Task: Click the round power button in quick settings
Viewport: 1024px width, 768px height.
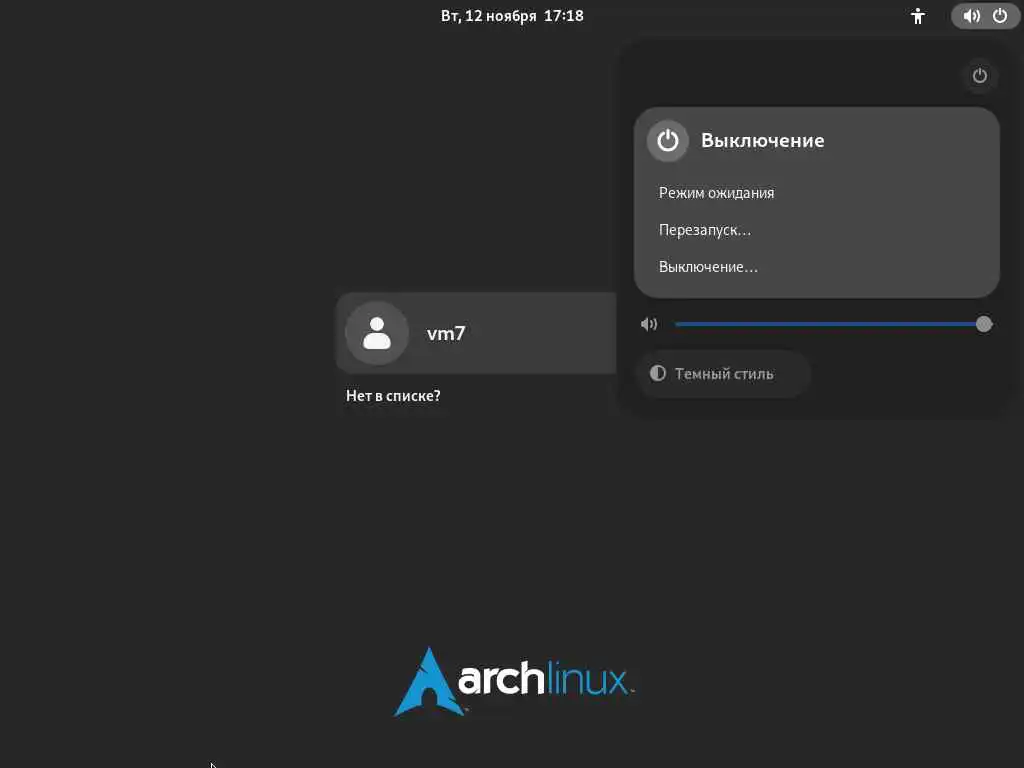Action: (x=980, y=76)
